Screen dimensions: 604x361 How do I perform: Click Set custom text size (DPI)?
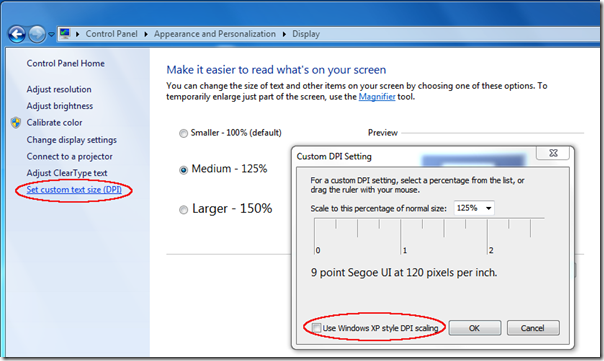74,190
